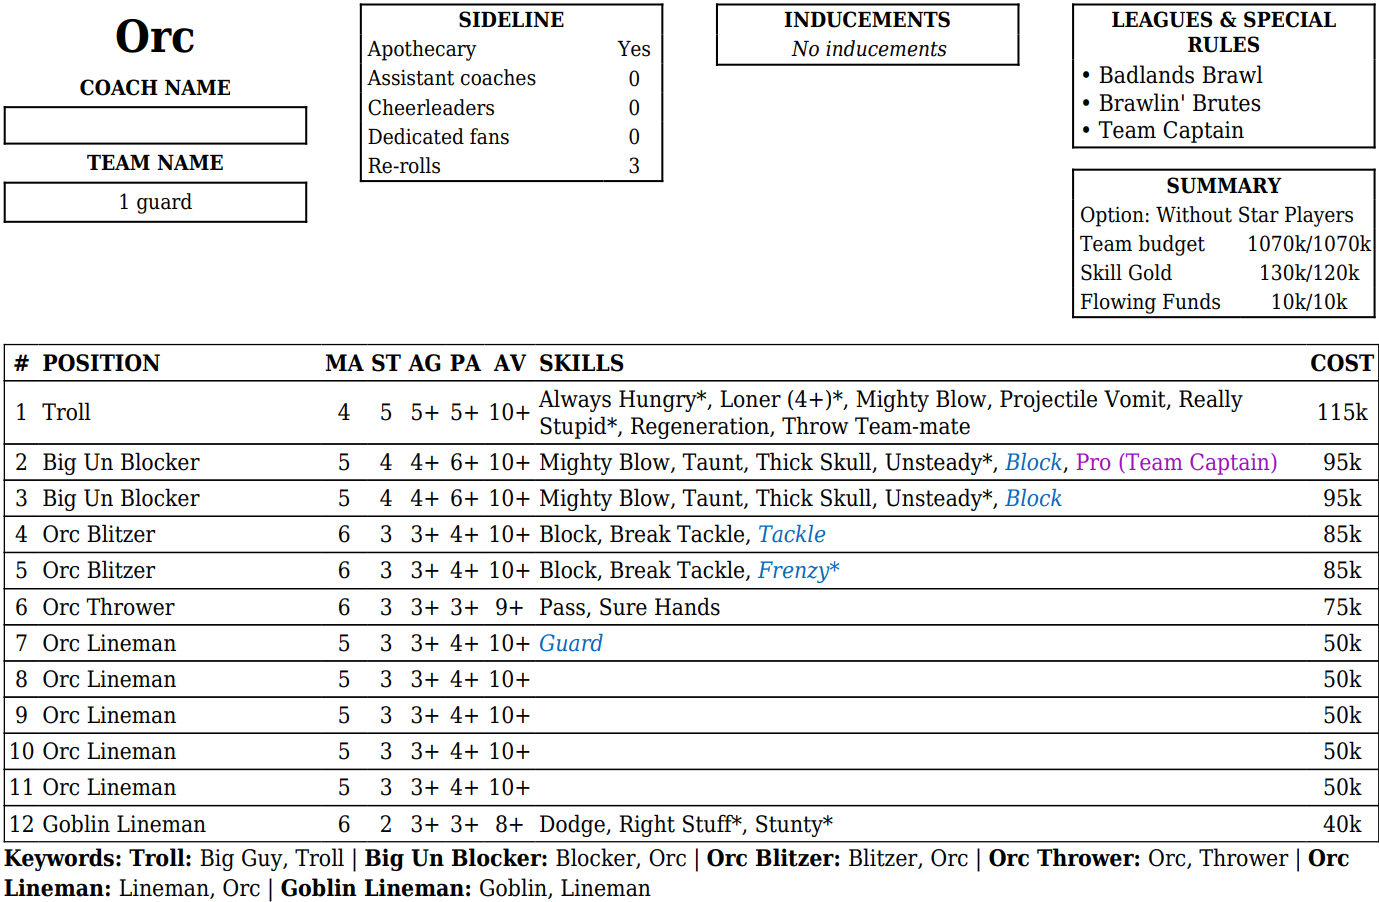This screenshot has width=1379, height=902.
Task: Click the Re-rolls value '3'
Action: coord(634,166)
